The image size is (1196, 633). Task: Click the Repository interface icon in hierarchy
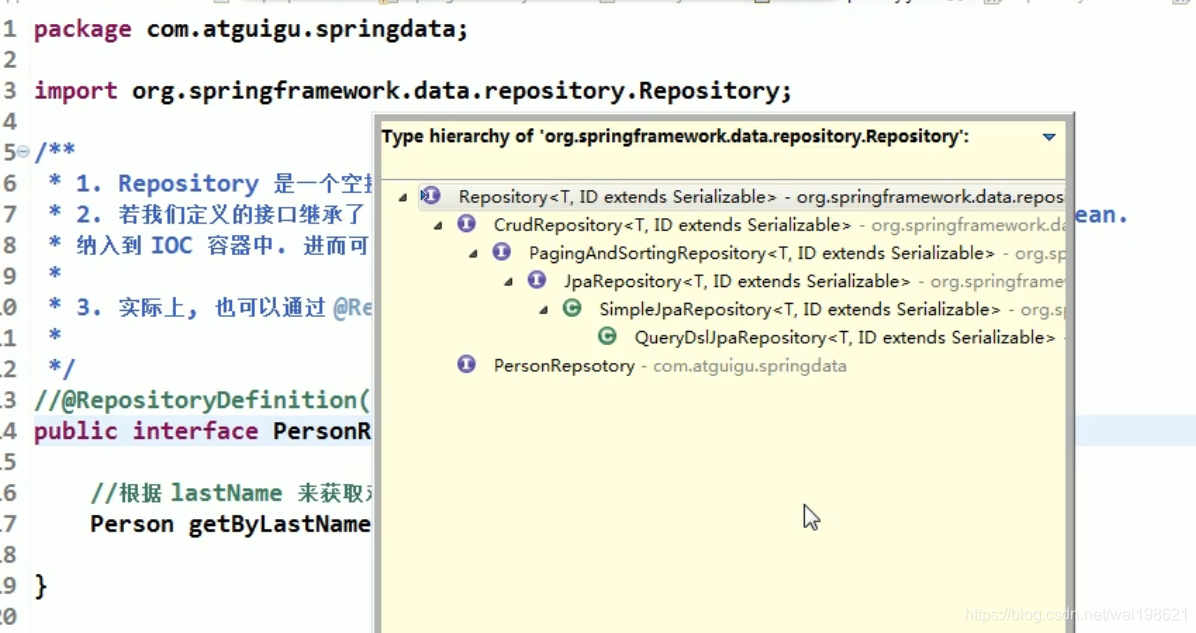(431, 196)
